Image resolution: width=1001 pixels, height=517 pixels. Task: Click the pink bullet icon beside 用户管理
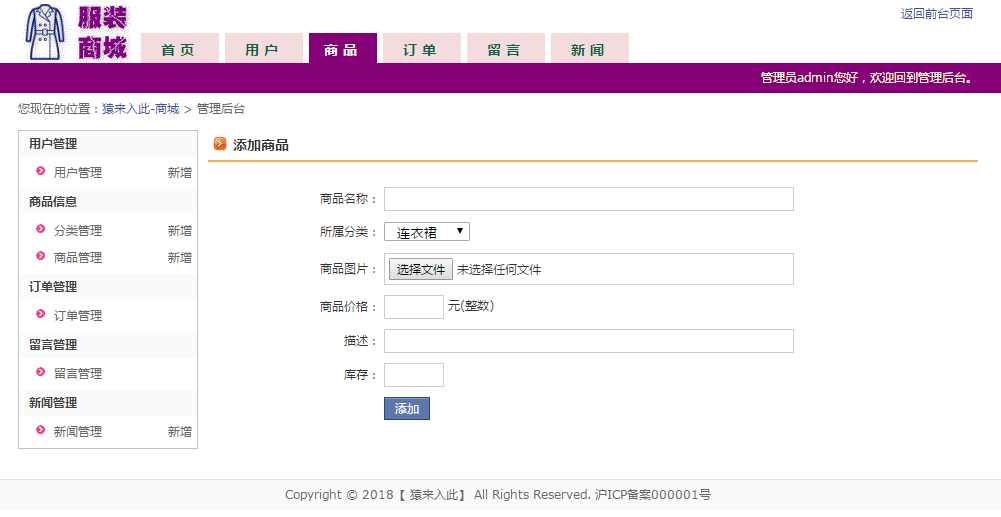tap(41, 171)
